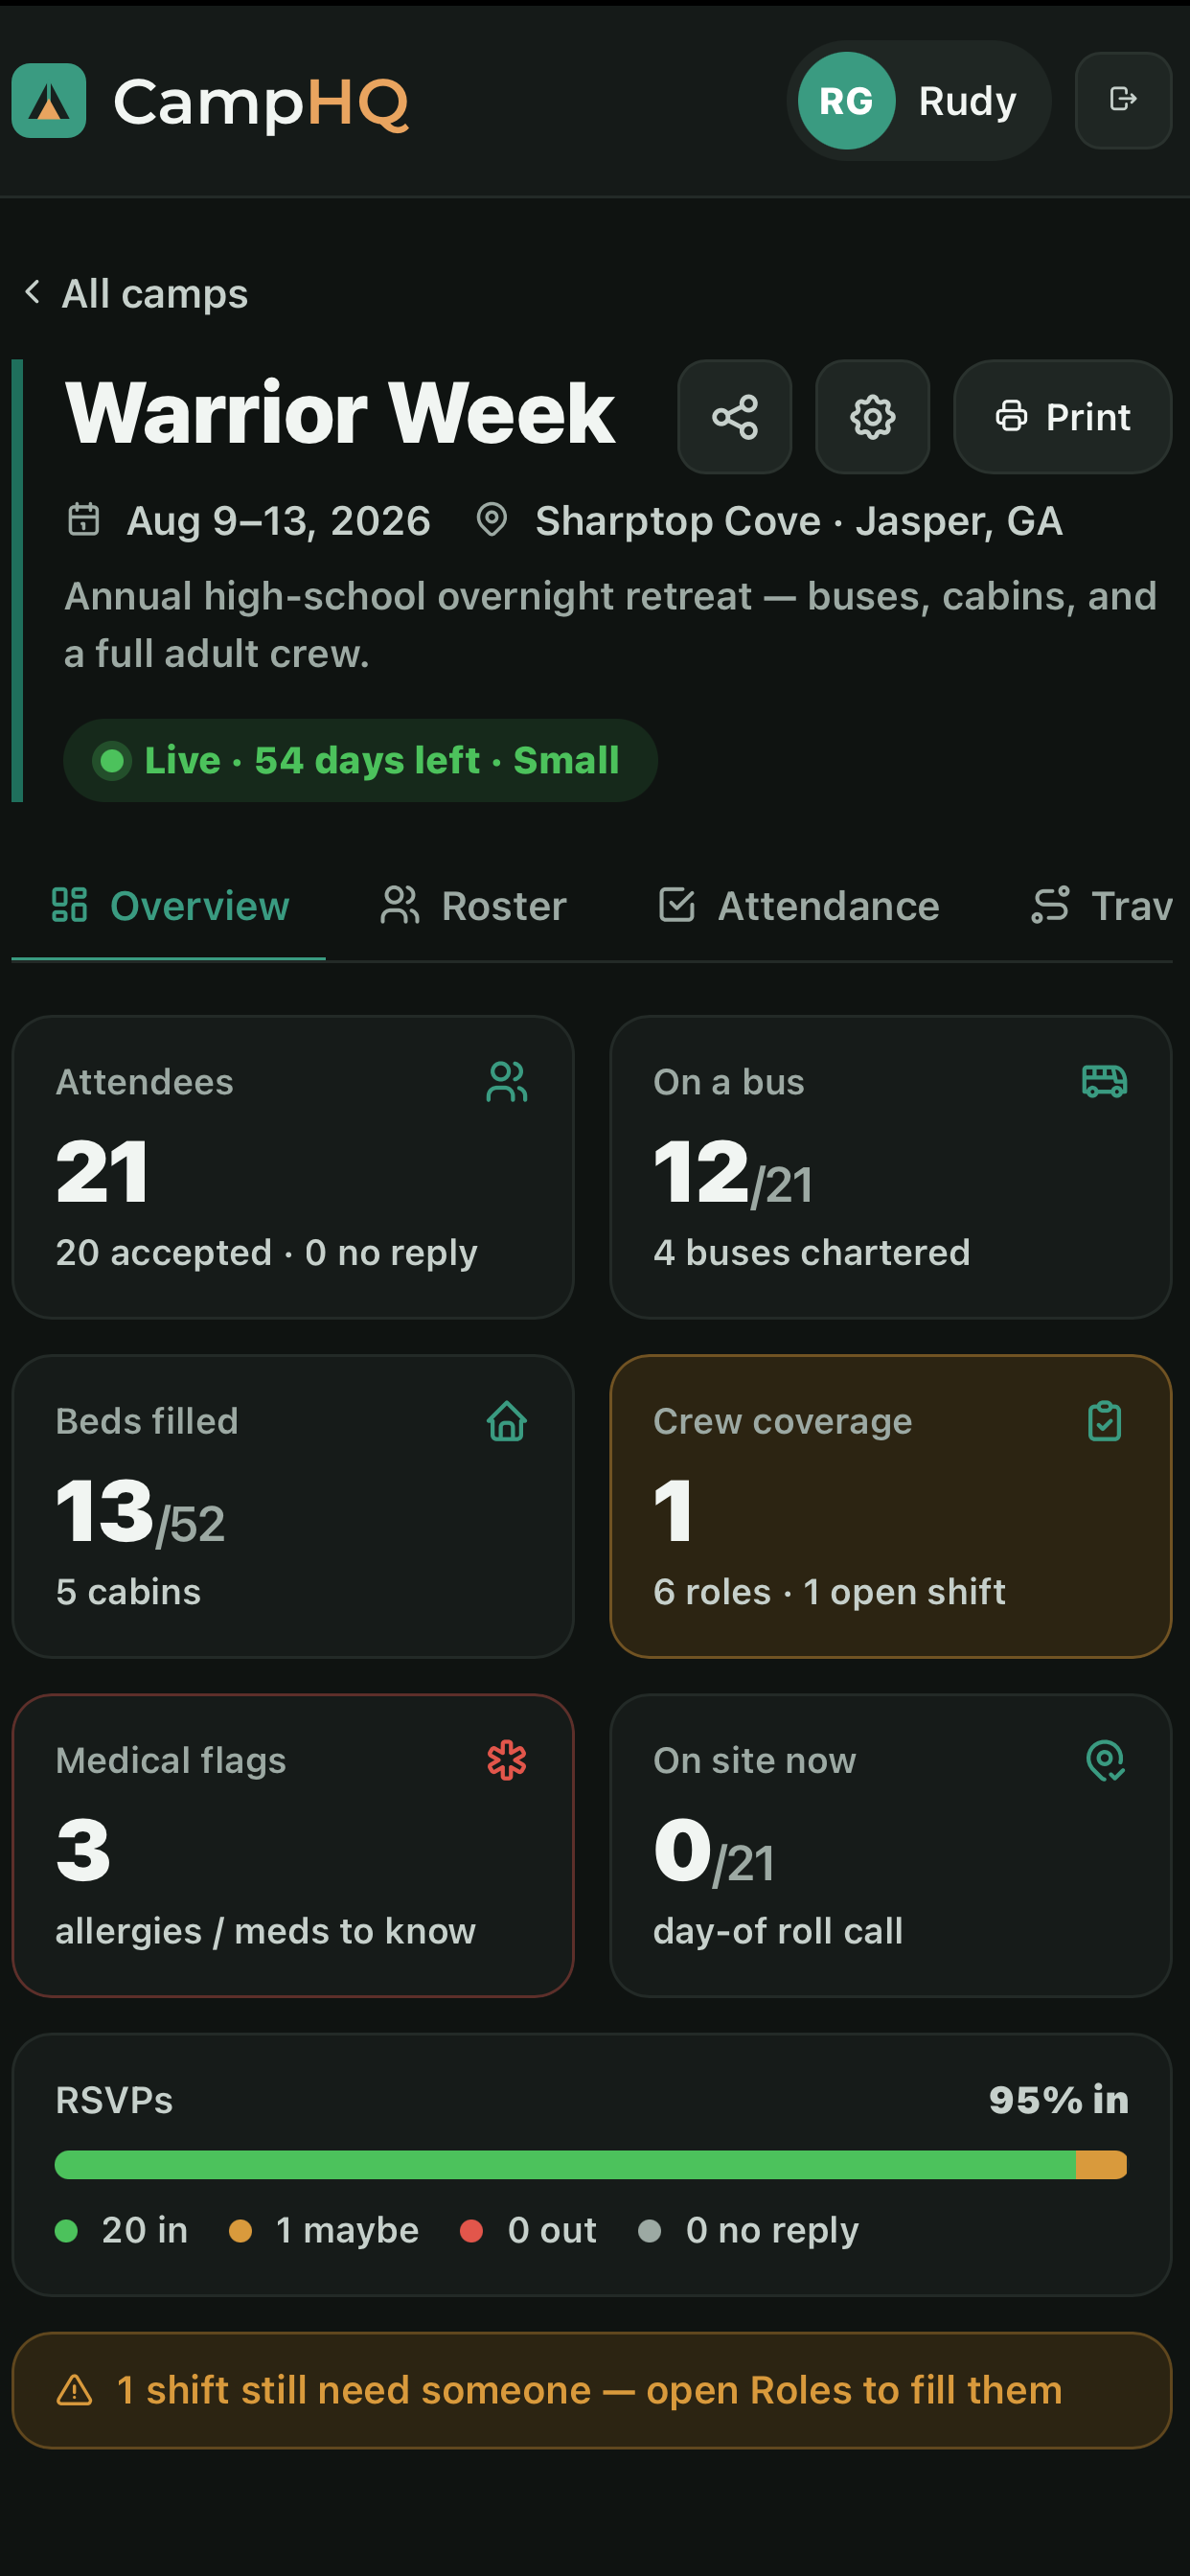Click the bus icon on the bus card
The image size is (1190, 2576).
[1104, 1082]
